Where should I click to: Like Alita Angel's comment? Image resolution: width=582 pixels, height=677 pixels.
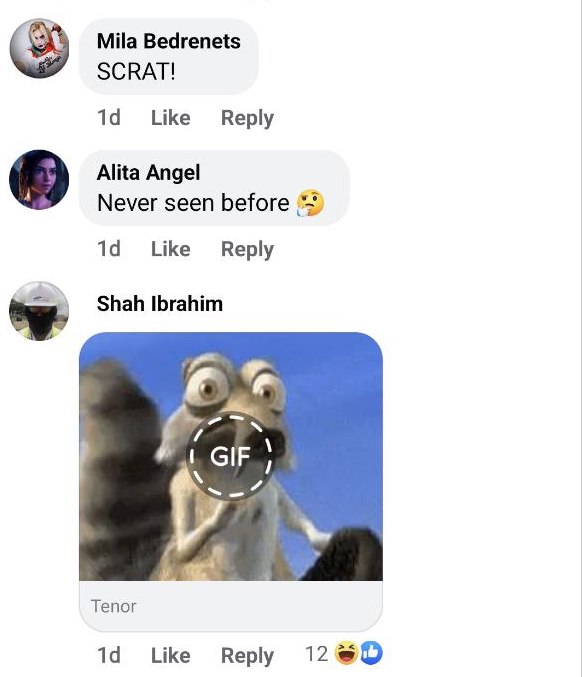[x=171, y=249]
